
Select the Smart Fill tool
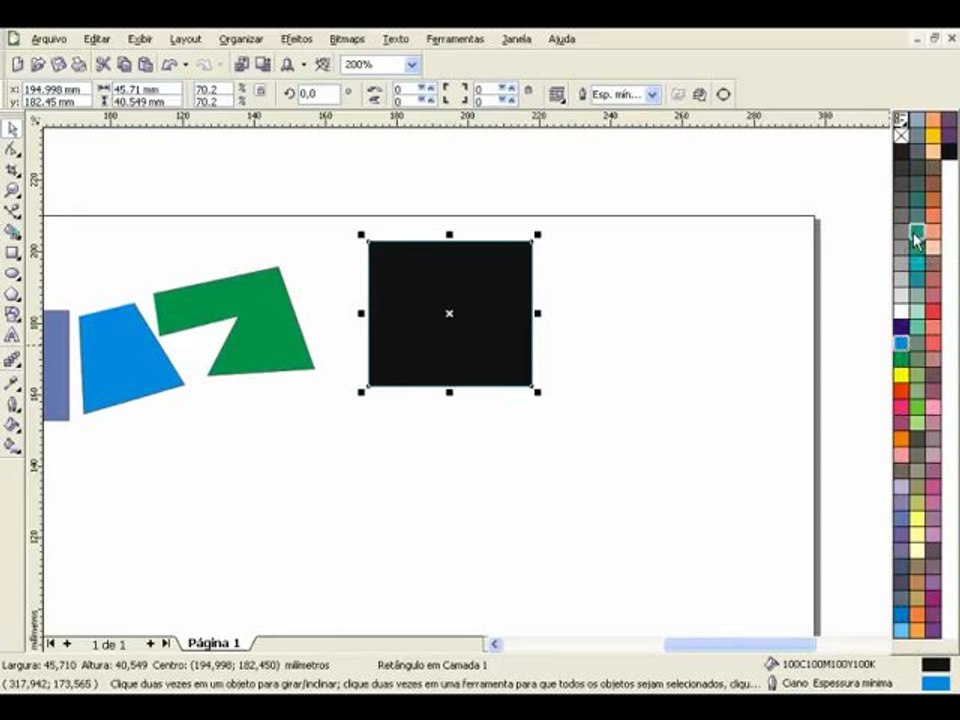12,232
